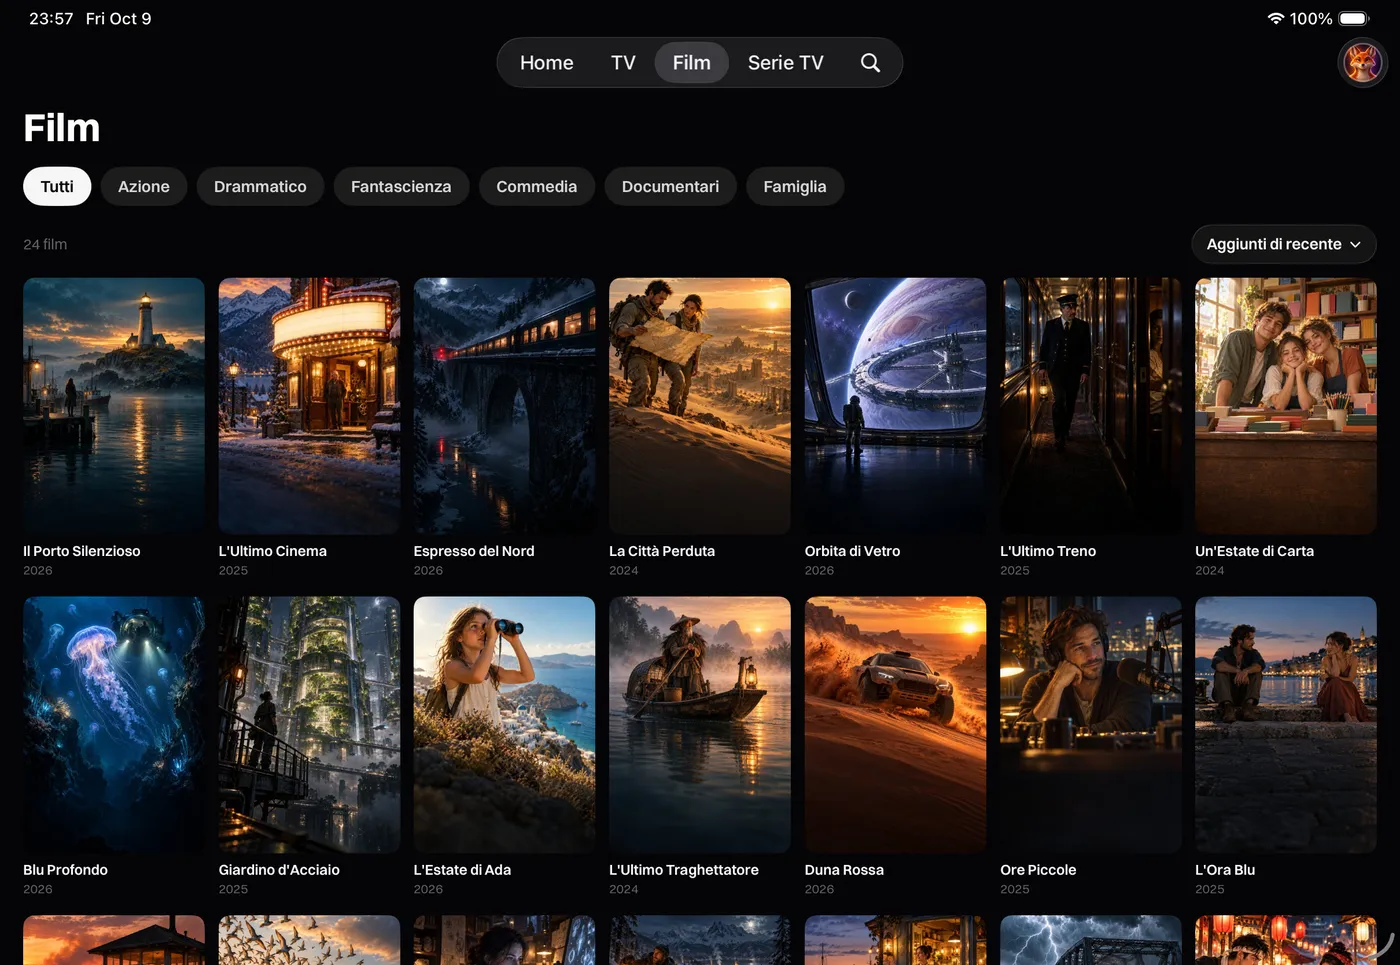Image resolution: width=1400 pixels, height=965 pixels.
Task: Open the L'Ultimo Traghettatore poster
Action: [700, 725]
